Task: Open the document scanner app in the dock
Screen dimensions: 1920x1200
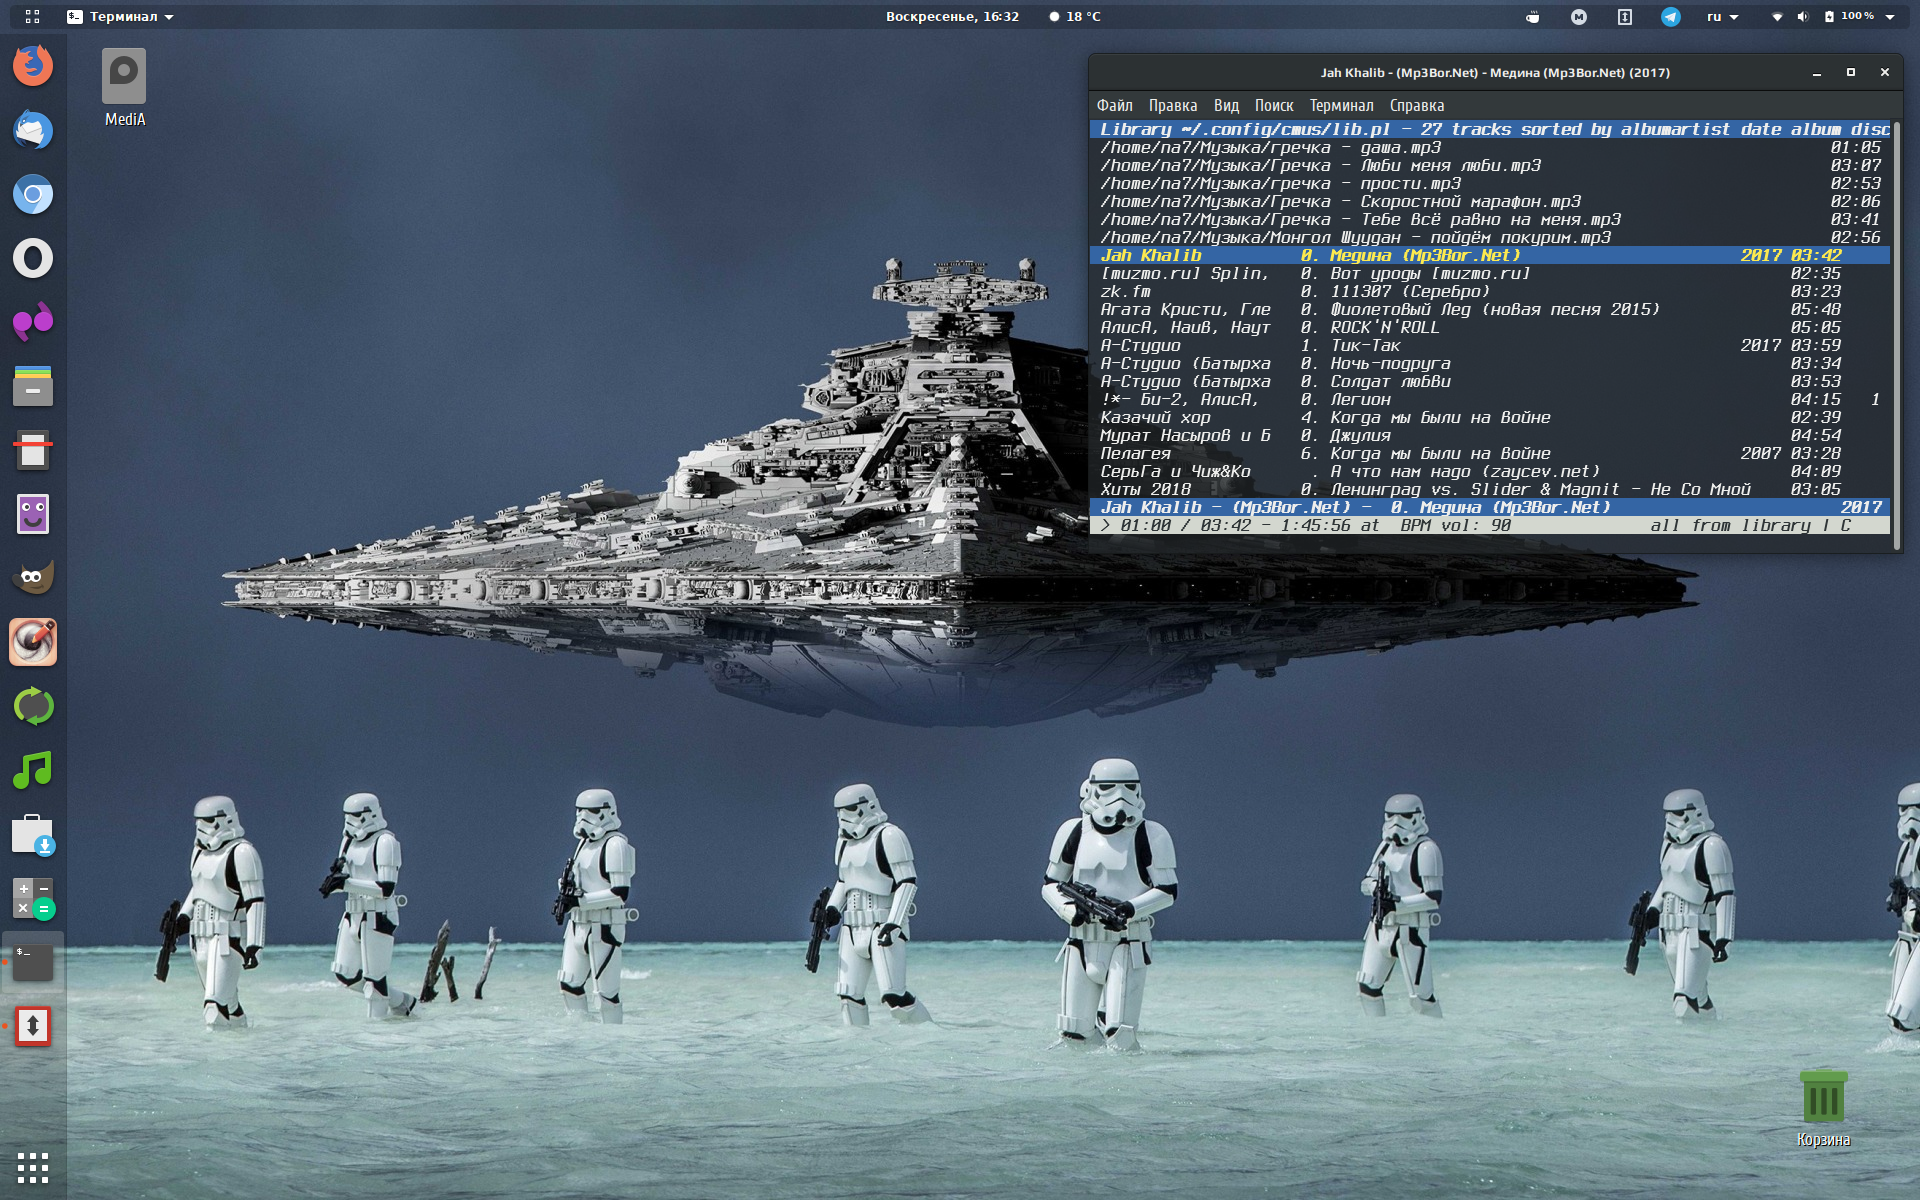Action: coord(33,450)
